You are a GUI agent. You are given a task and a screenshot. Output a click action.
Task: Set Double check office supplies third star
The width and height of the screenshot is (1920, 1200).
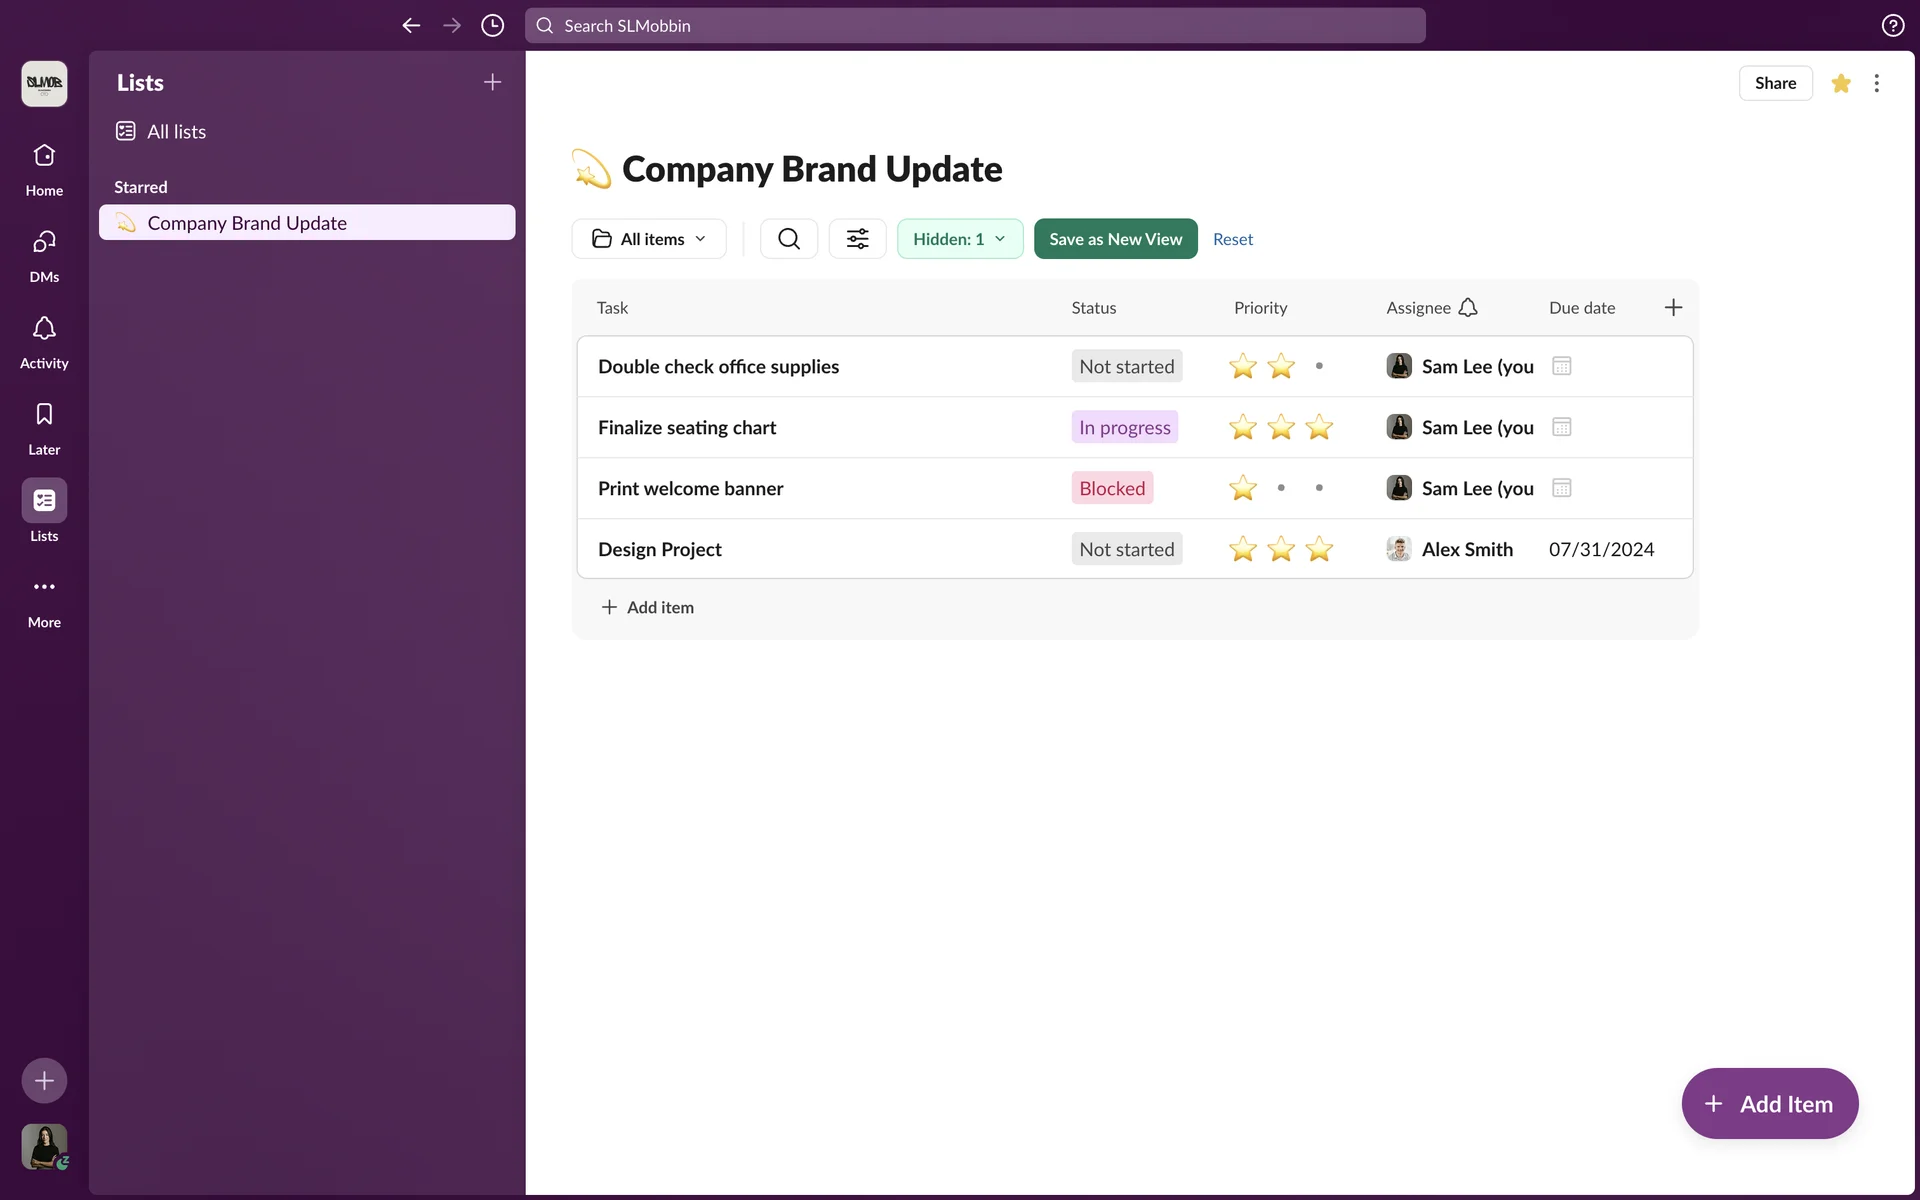point(1319,366)
